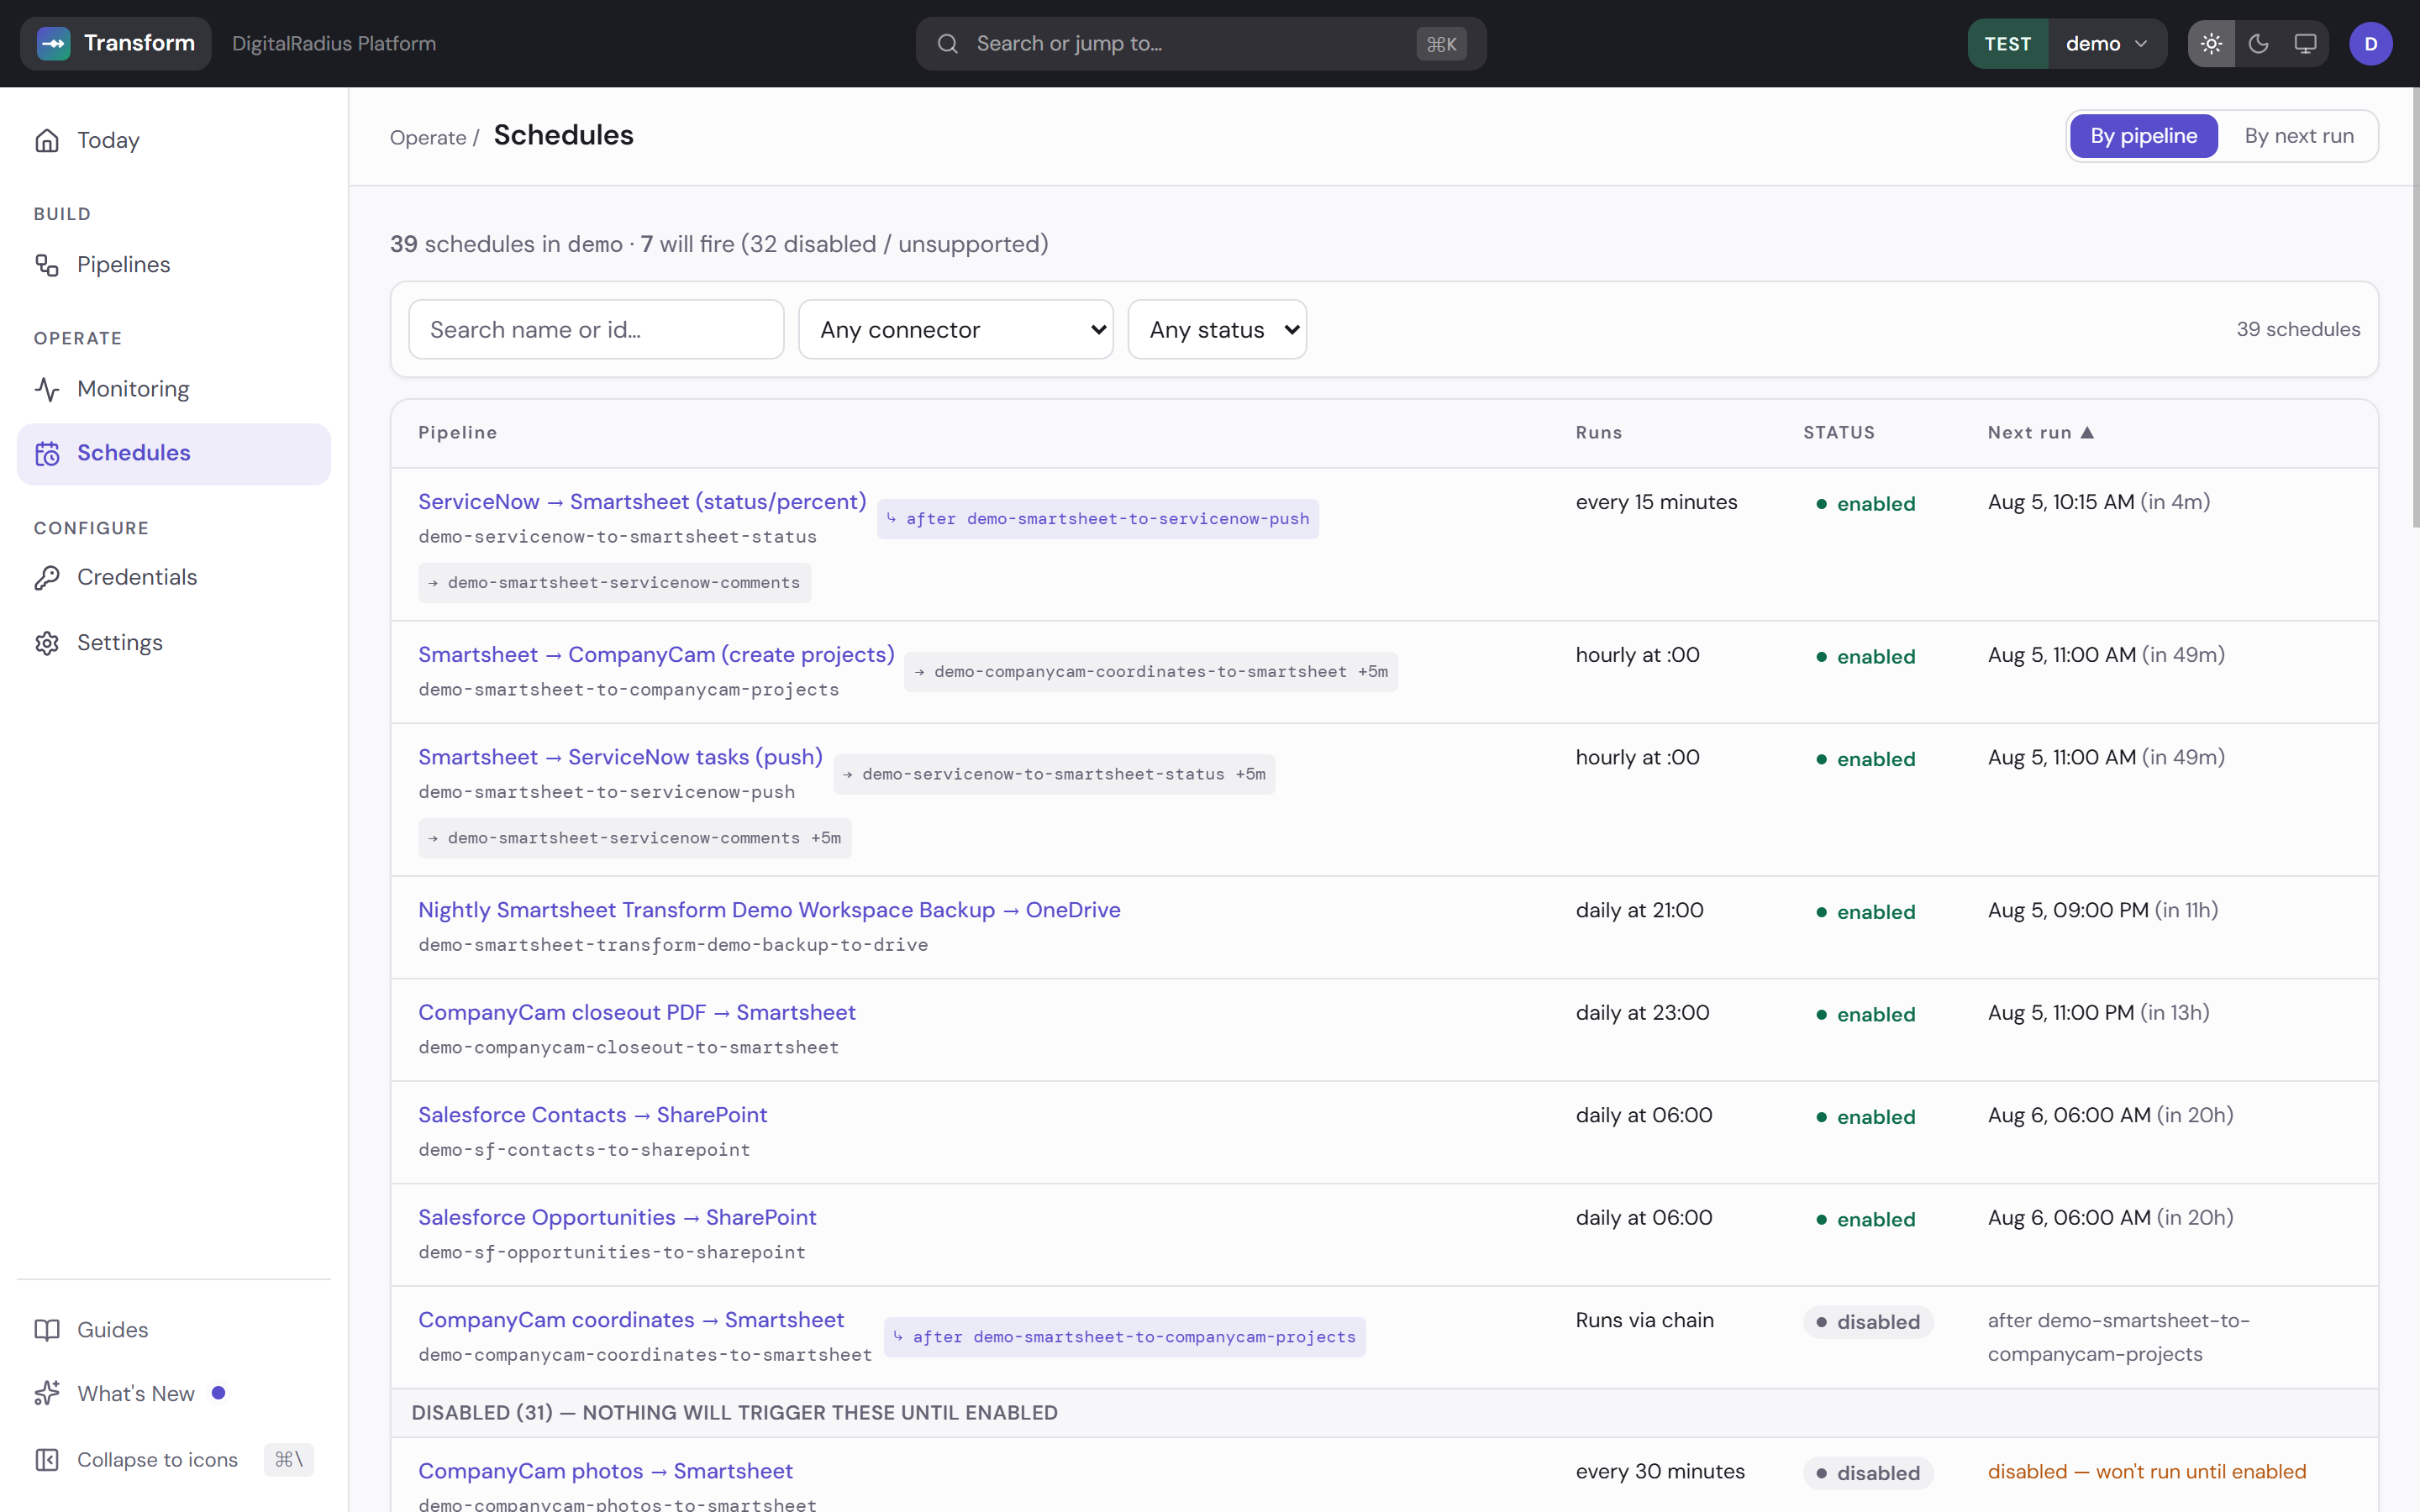Open CompanyCam closeout PDF → Smartsheet pipeline
This screenshot has width=2420, height=1512.
click(x=636, y=1013)
